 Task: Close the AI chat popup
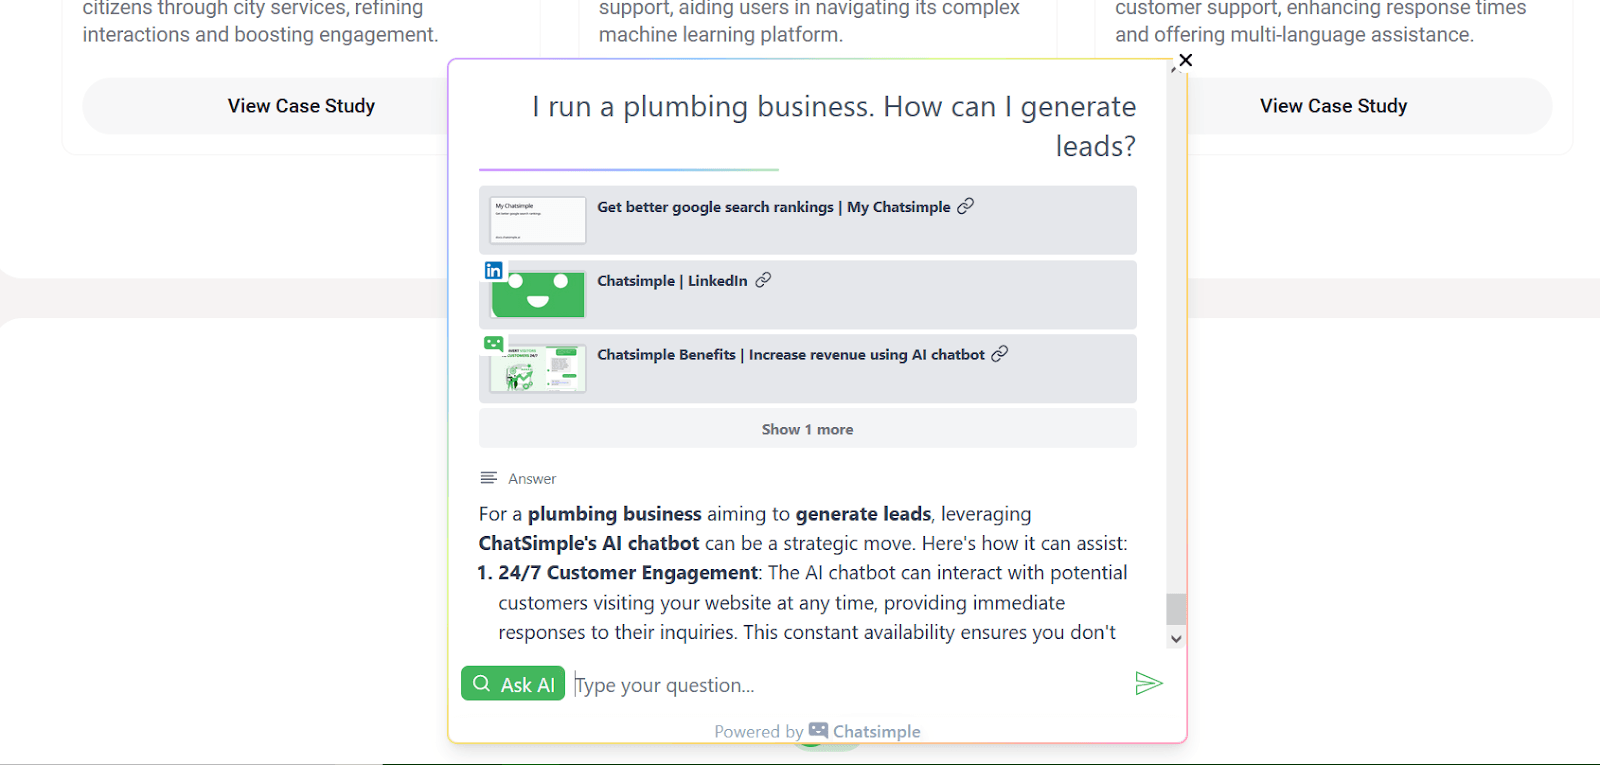(x=1185, y=60)
